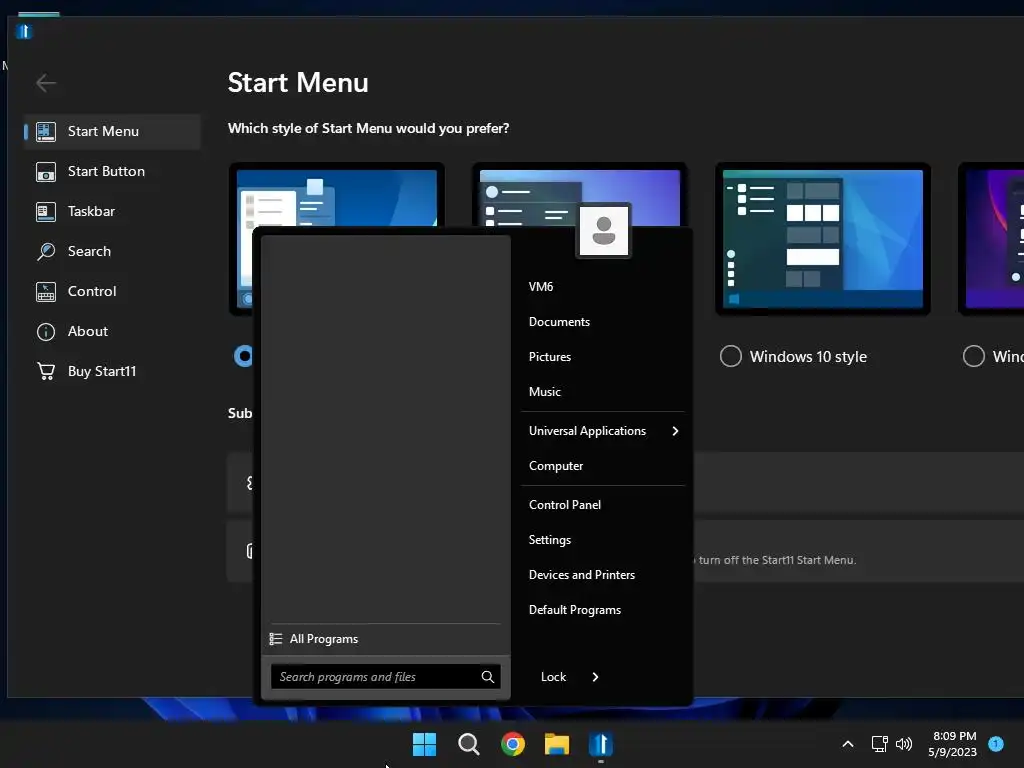1024x768 pixels.
Task: Click the Control keyboard icon in sidebar
Action: point(46,291)
